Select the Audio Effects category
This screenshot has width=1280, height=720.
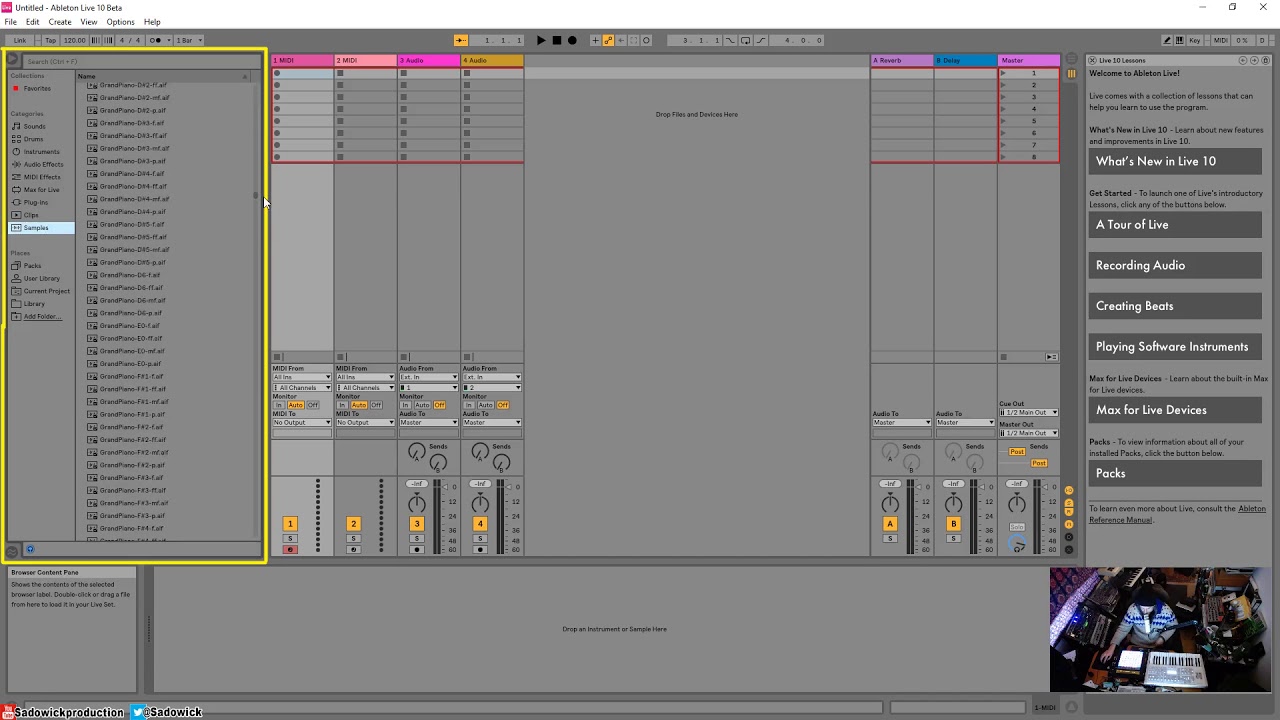point(43,164)
